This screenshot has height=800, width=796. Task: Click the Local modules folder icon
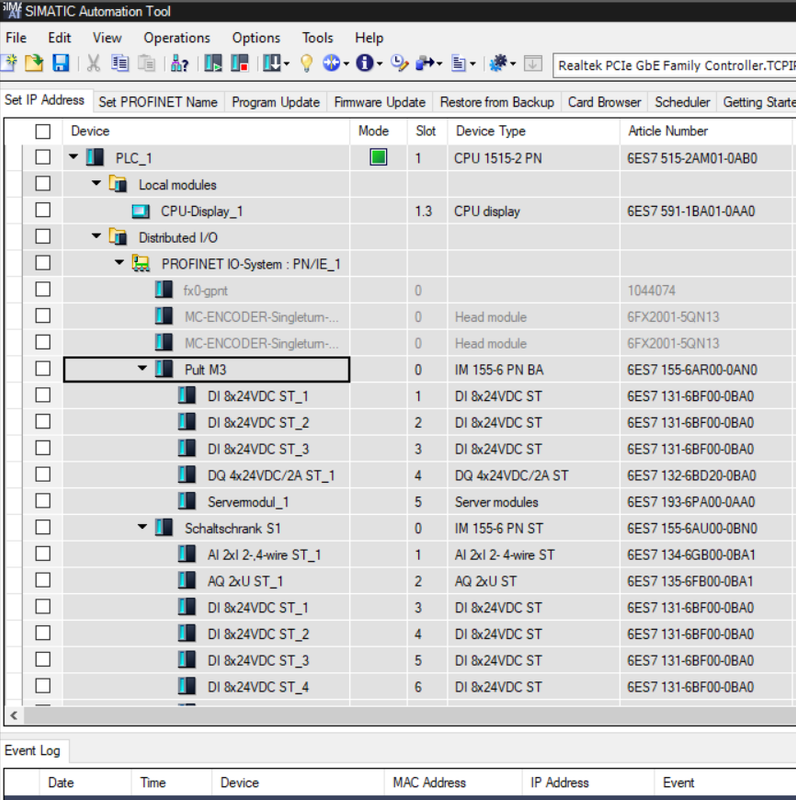tap(118, 184)
